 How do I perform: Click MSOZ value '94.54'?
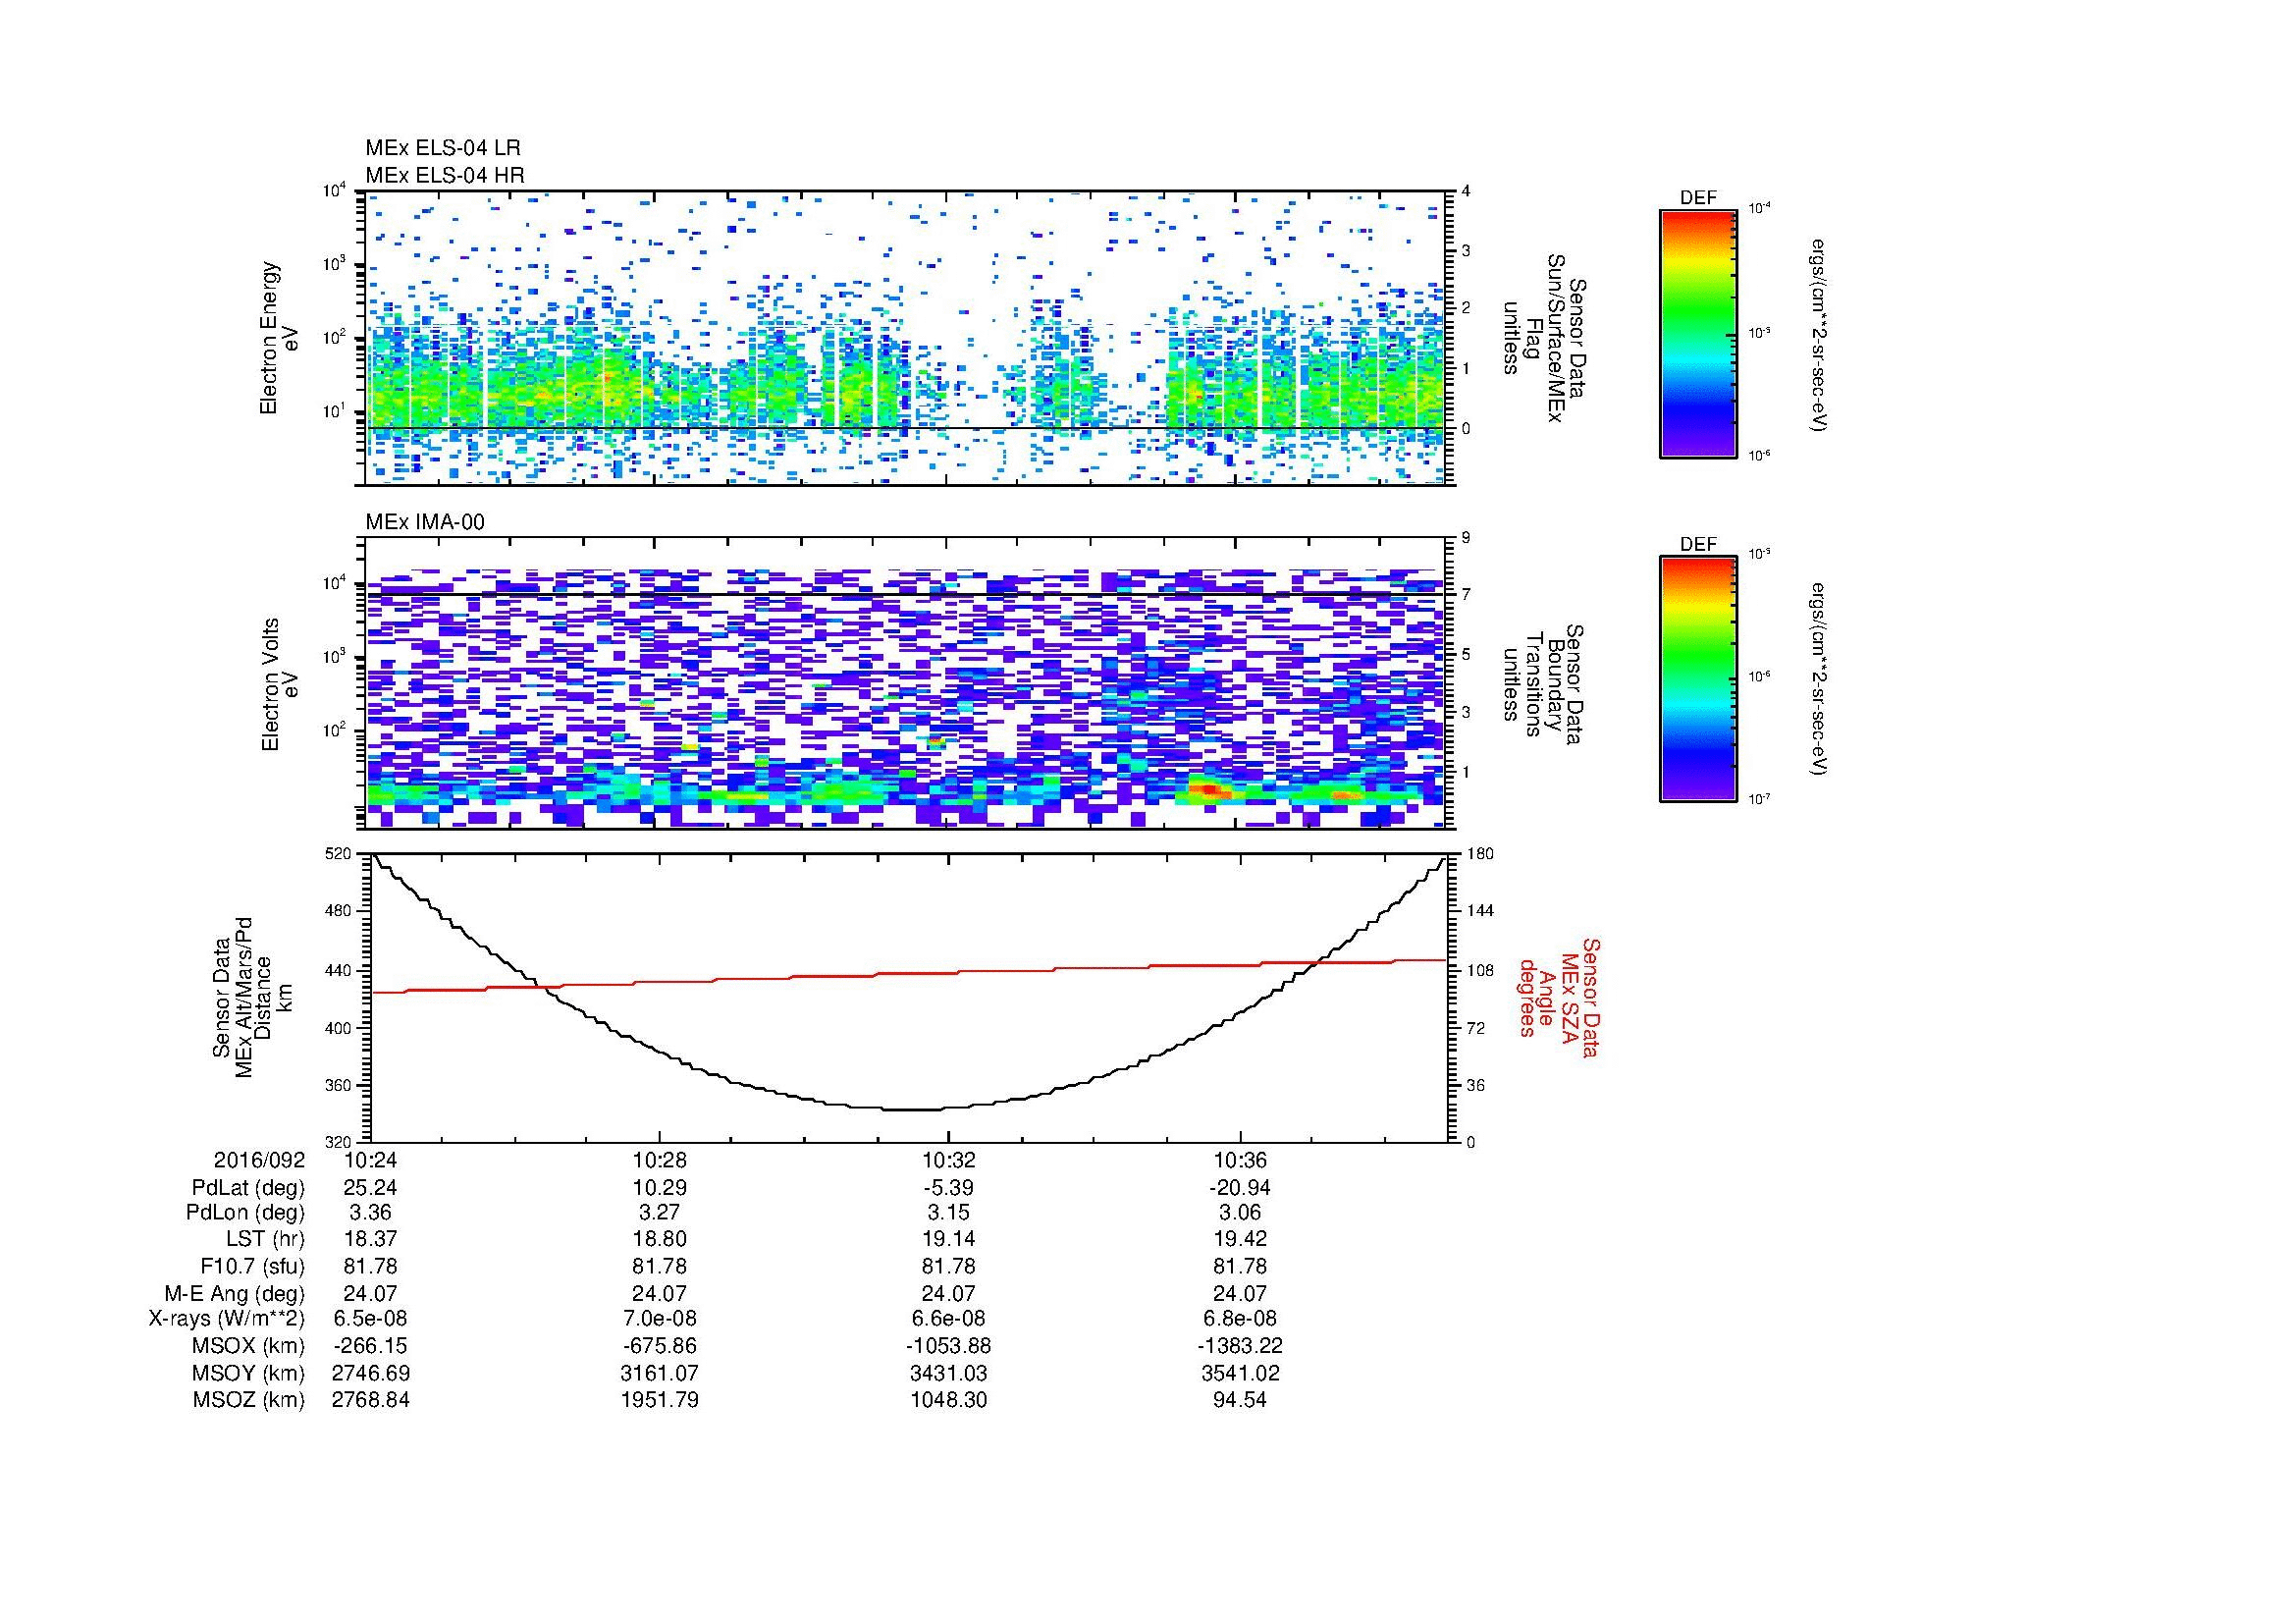click(1240, 1400)
